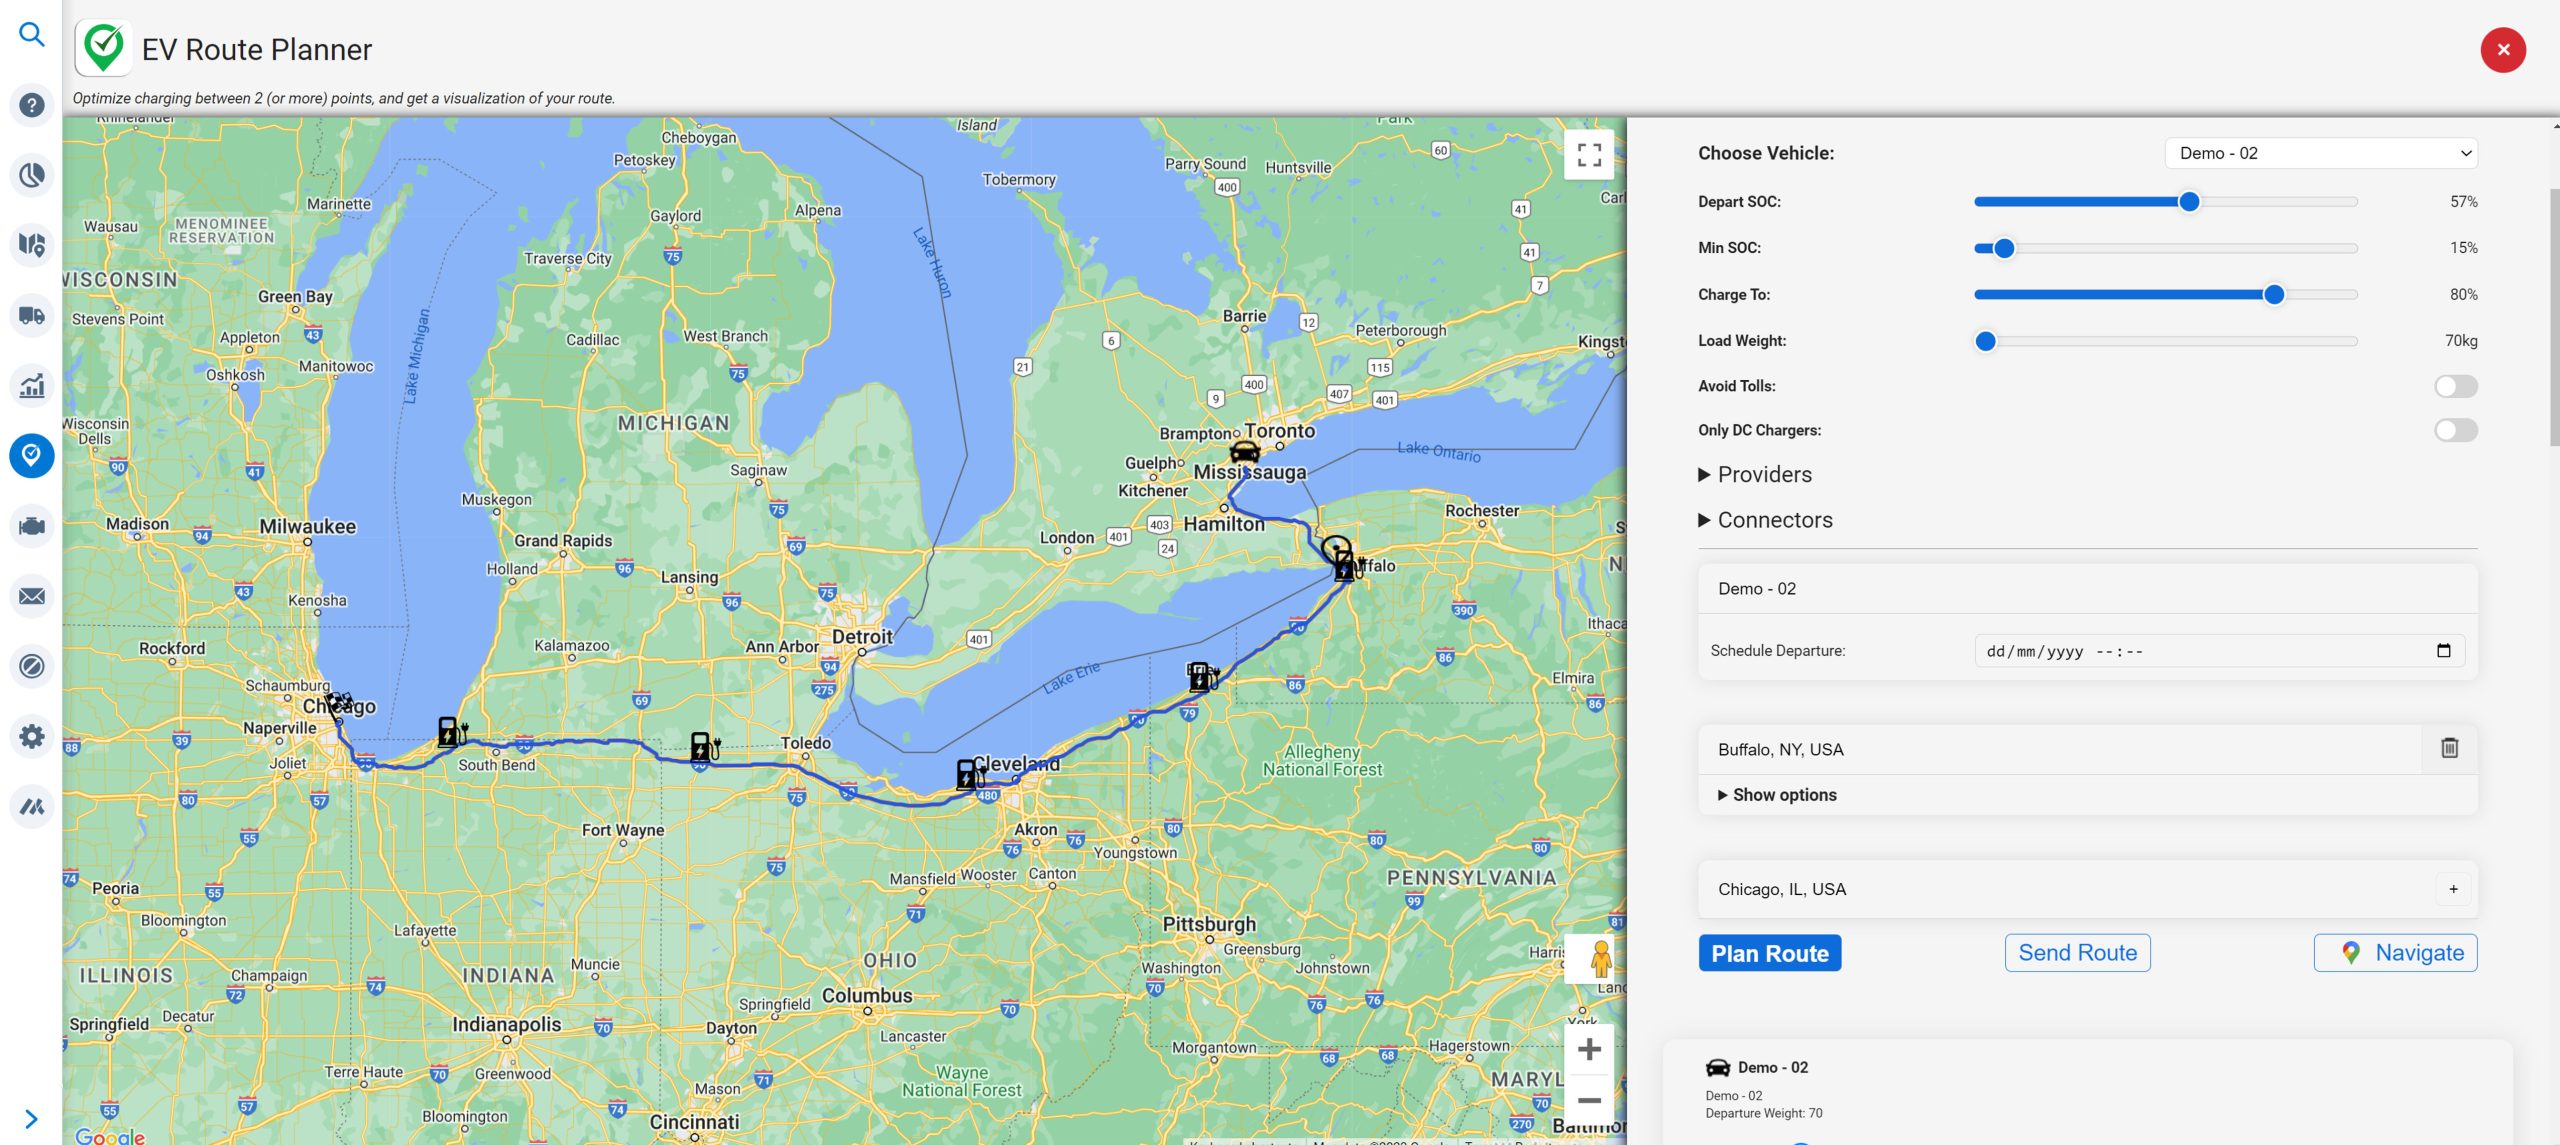Viewport: 2560px width, 1145px height.
Task: Click the charging station marker at Cleveland
Action: (969, 773)
